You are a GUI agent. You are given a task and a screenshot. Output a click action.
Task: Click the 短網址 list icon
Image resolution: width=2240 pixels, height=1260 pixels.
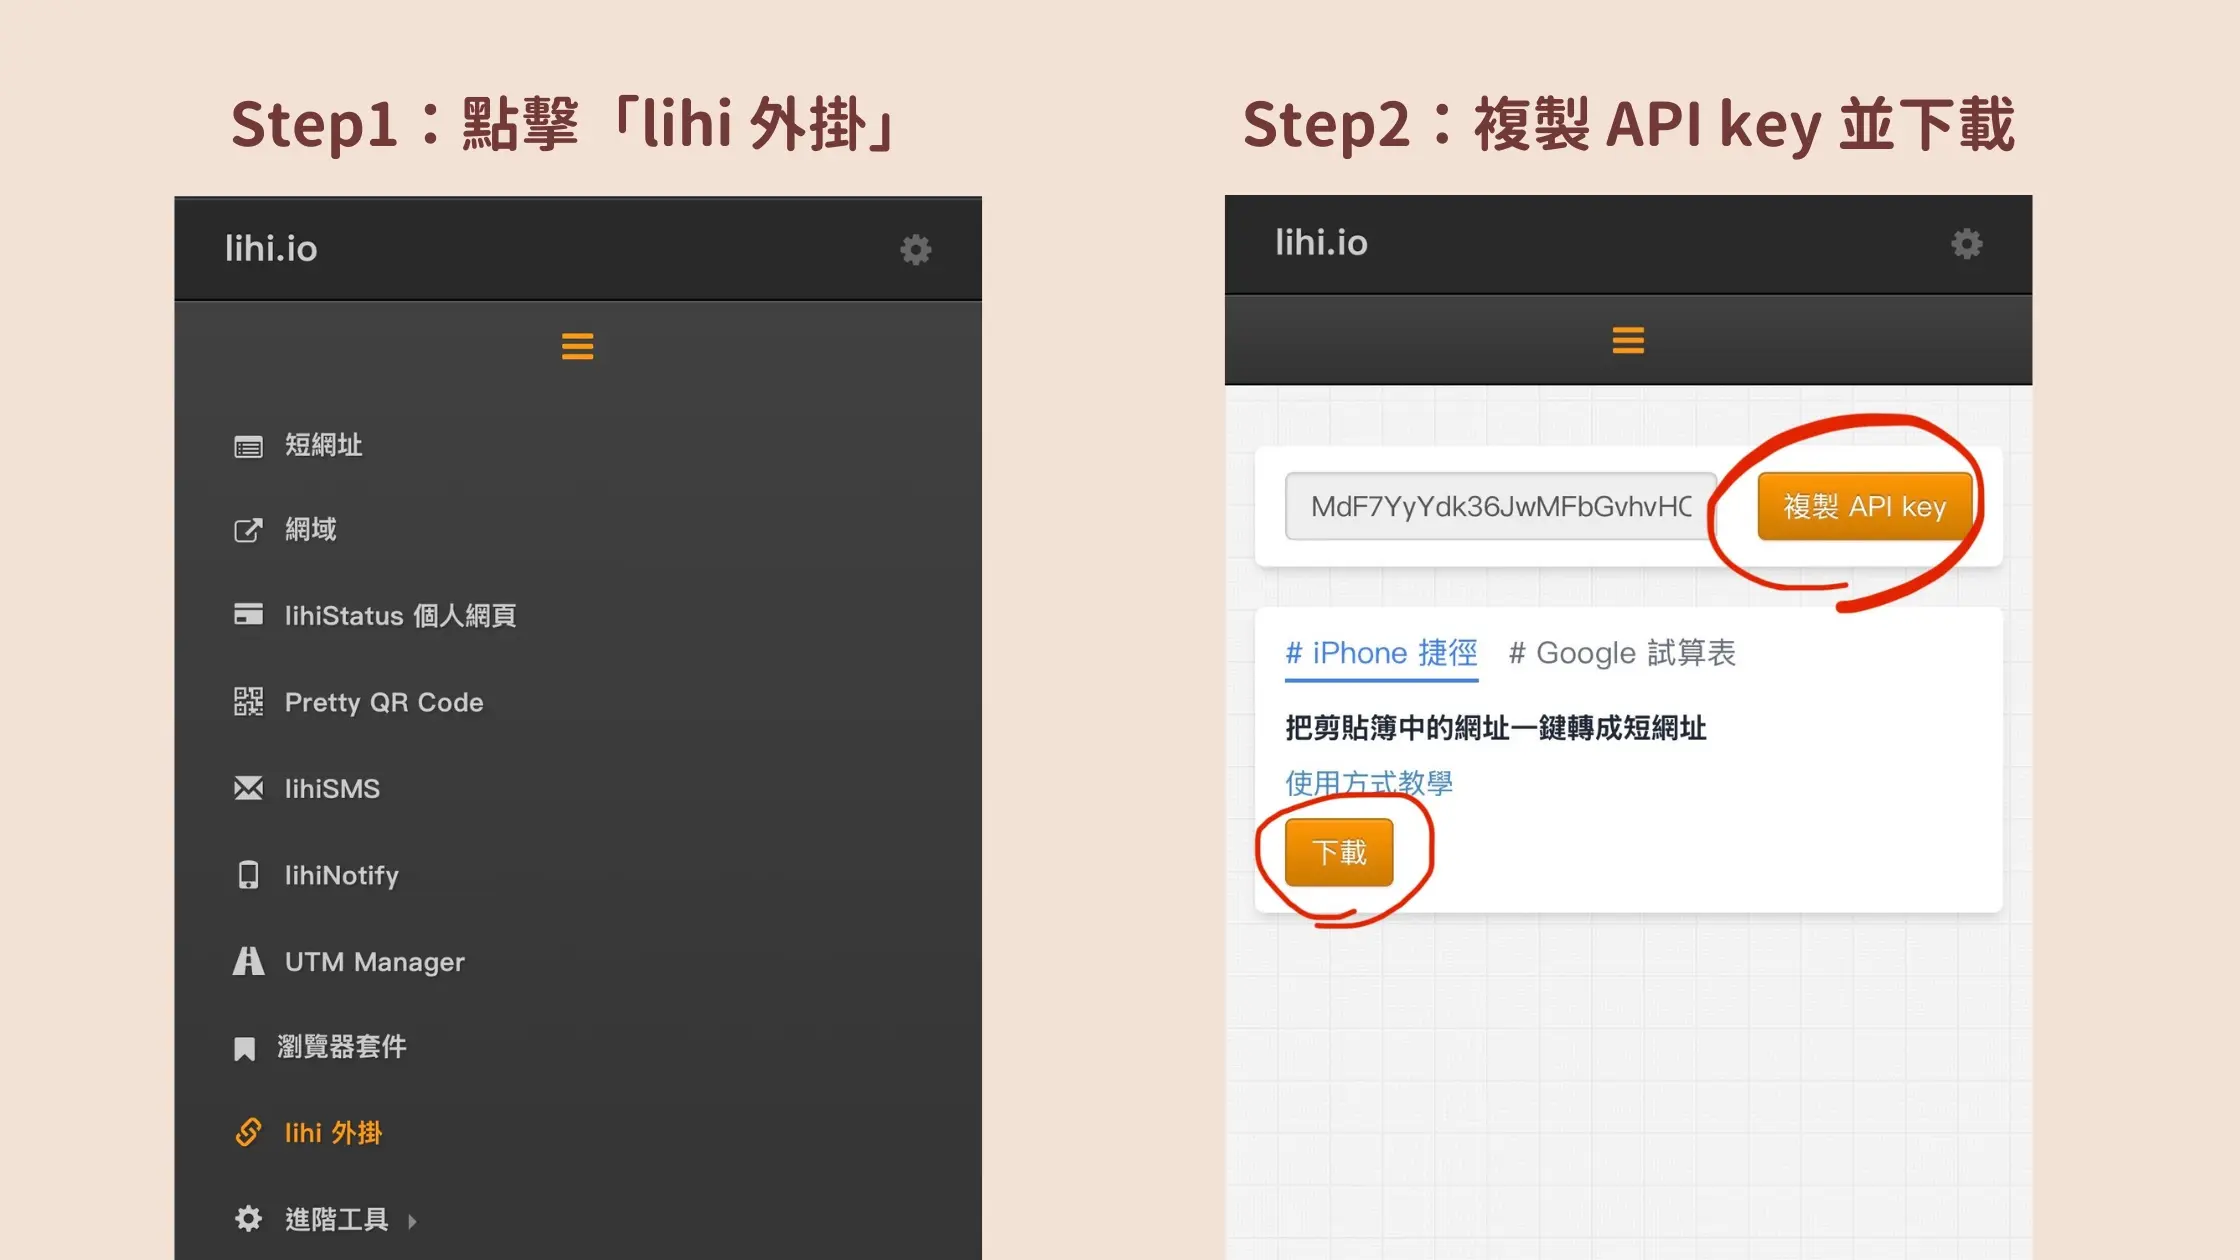(248, 446)
